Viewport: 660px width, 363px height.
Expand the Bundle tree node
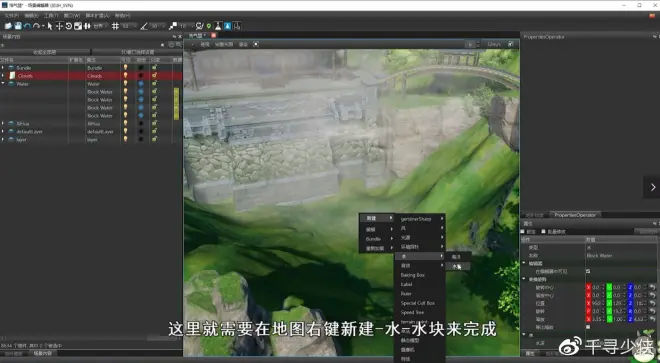coord(3,67)
